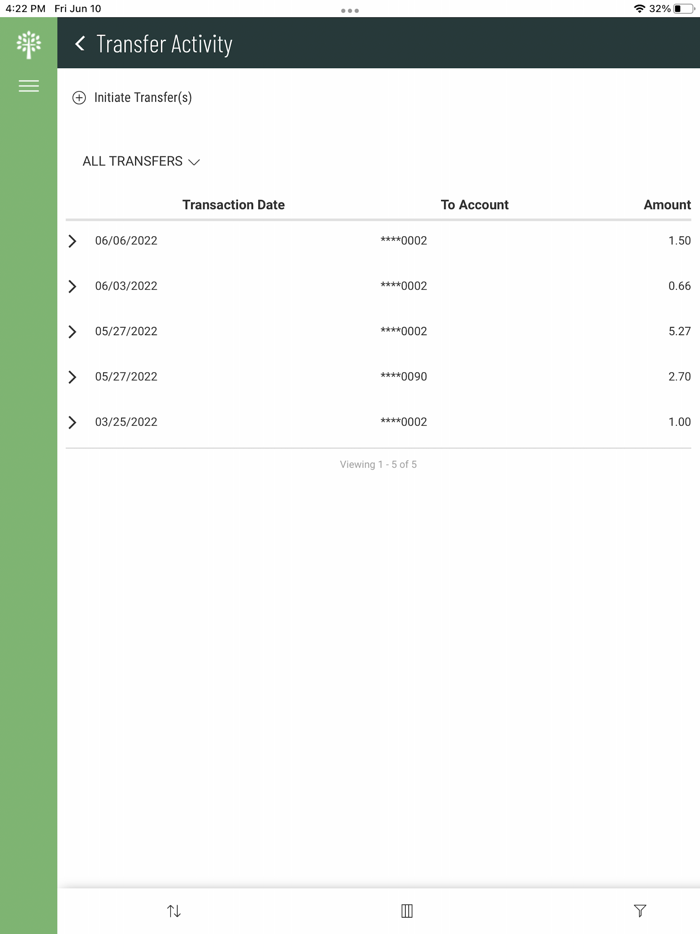Tap the 4:22 PM clock in status bar
This screenshot has height=934, width=700.
click(25, 8)
